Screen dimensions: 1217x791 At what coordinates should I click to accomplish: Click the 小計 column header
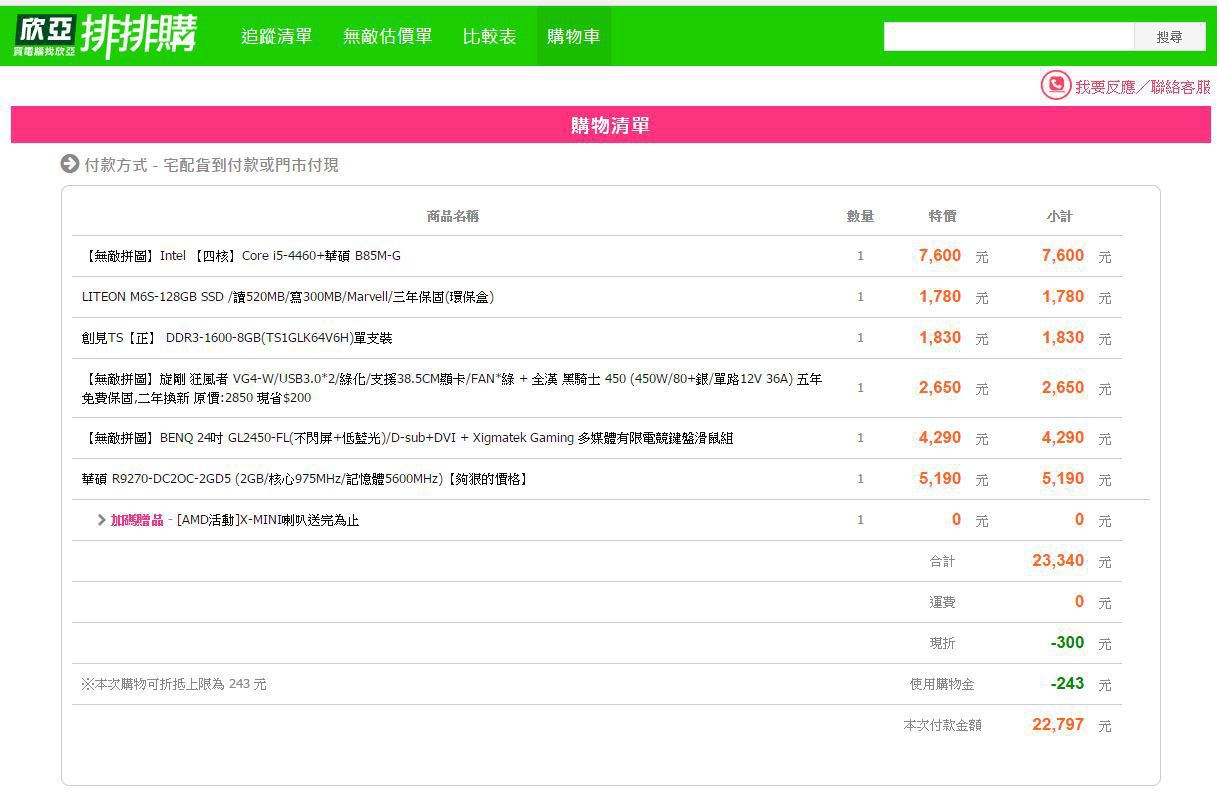(1059, 216)
